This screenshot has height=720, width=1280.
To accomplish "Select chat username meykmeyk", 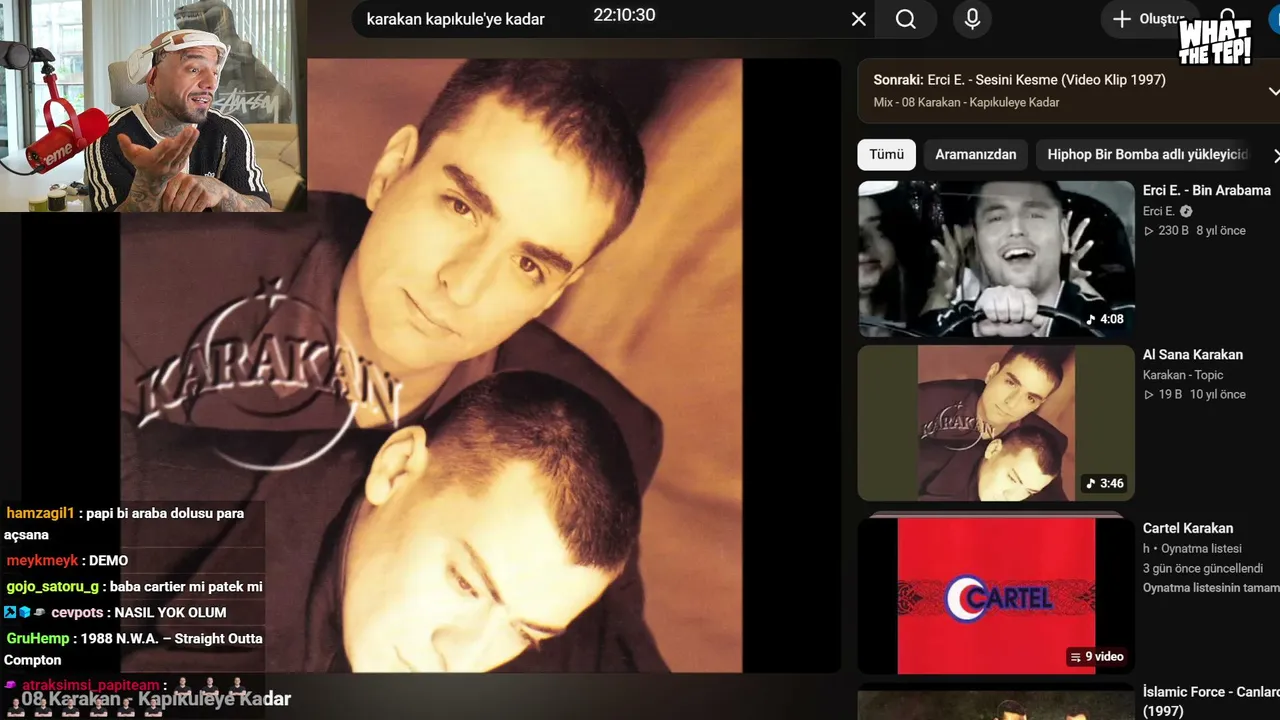I will (42, 561).
